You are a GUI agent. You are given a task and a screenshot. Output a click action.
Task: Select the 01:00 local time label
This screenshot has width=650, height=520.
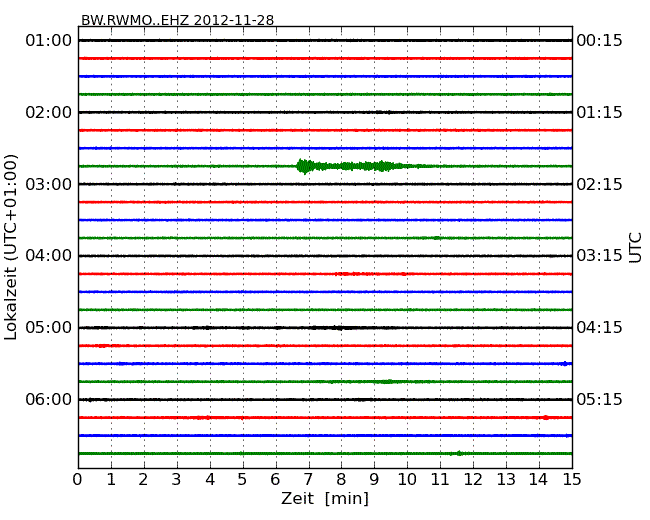tap(49, 41)
